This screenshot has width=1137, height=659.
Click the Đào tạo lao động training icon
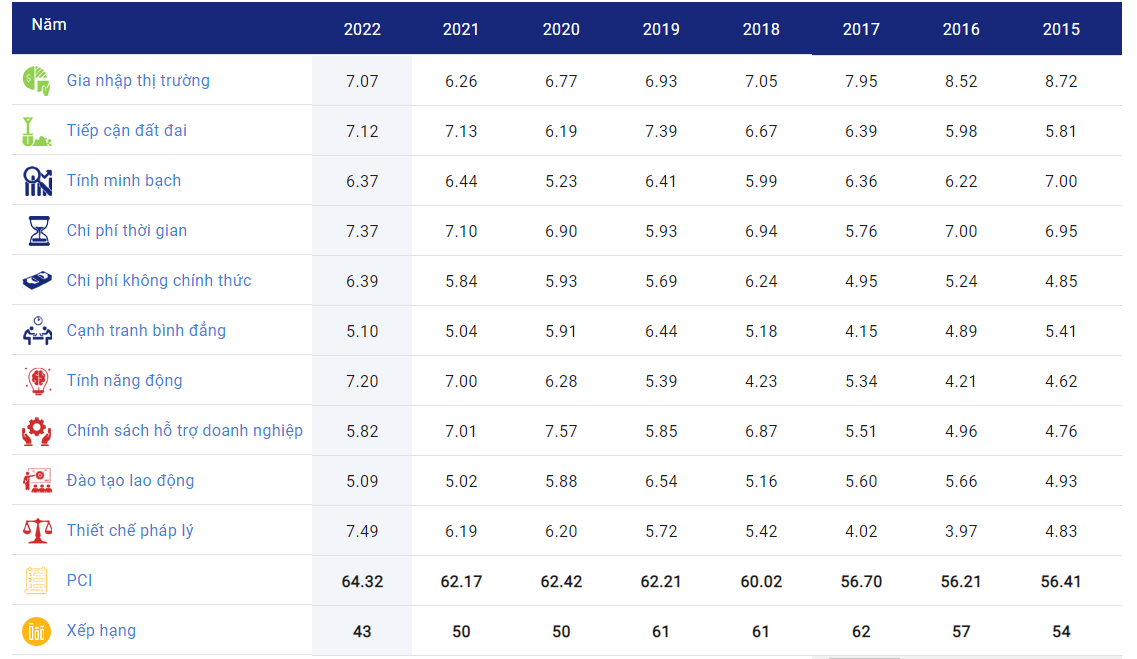(37, 481)
